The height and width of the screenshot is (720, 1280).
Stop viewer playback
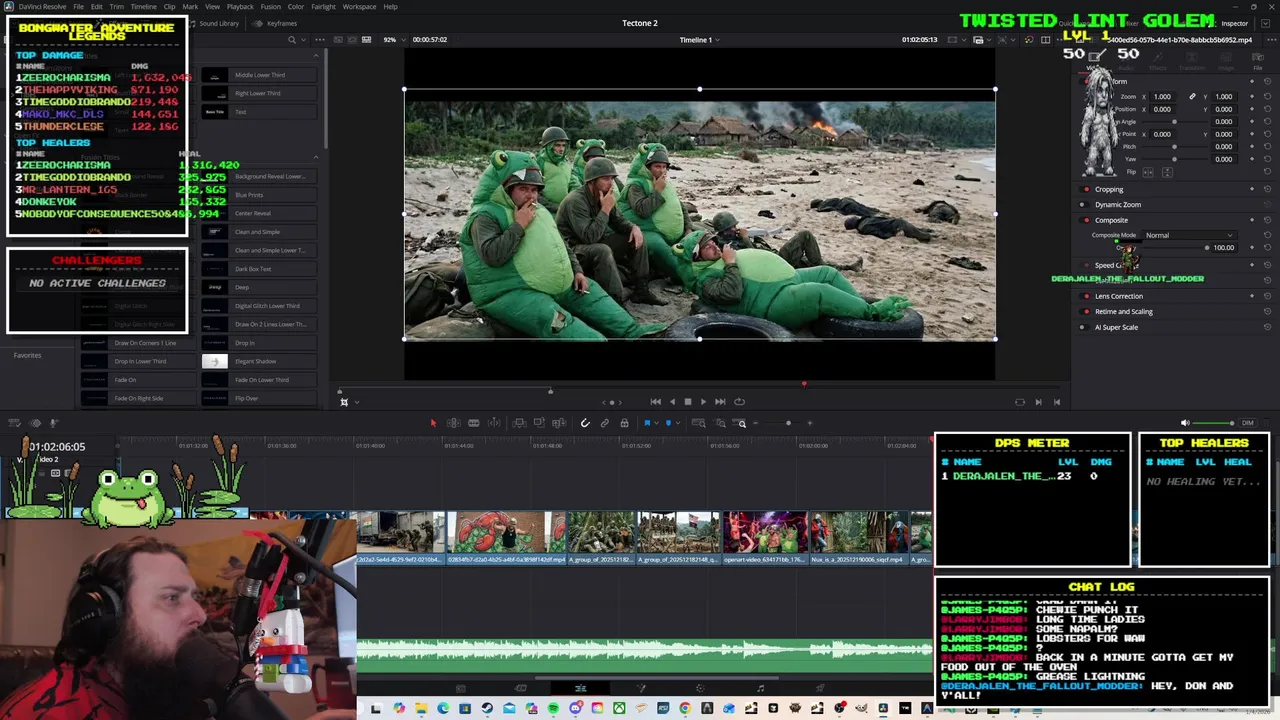[687, 401]
